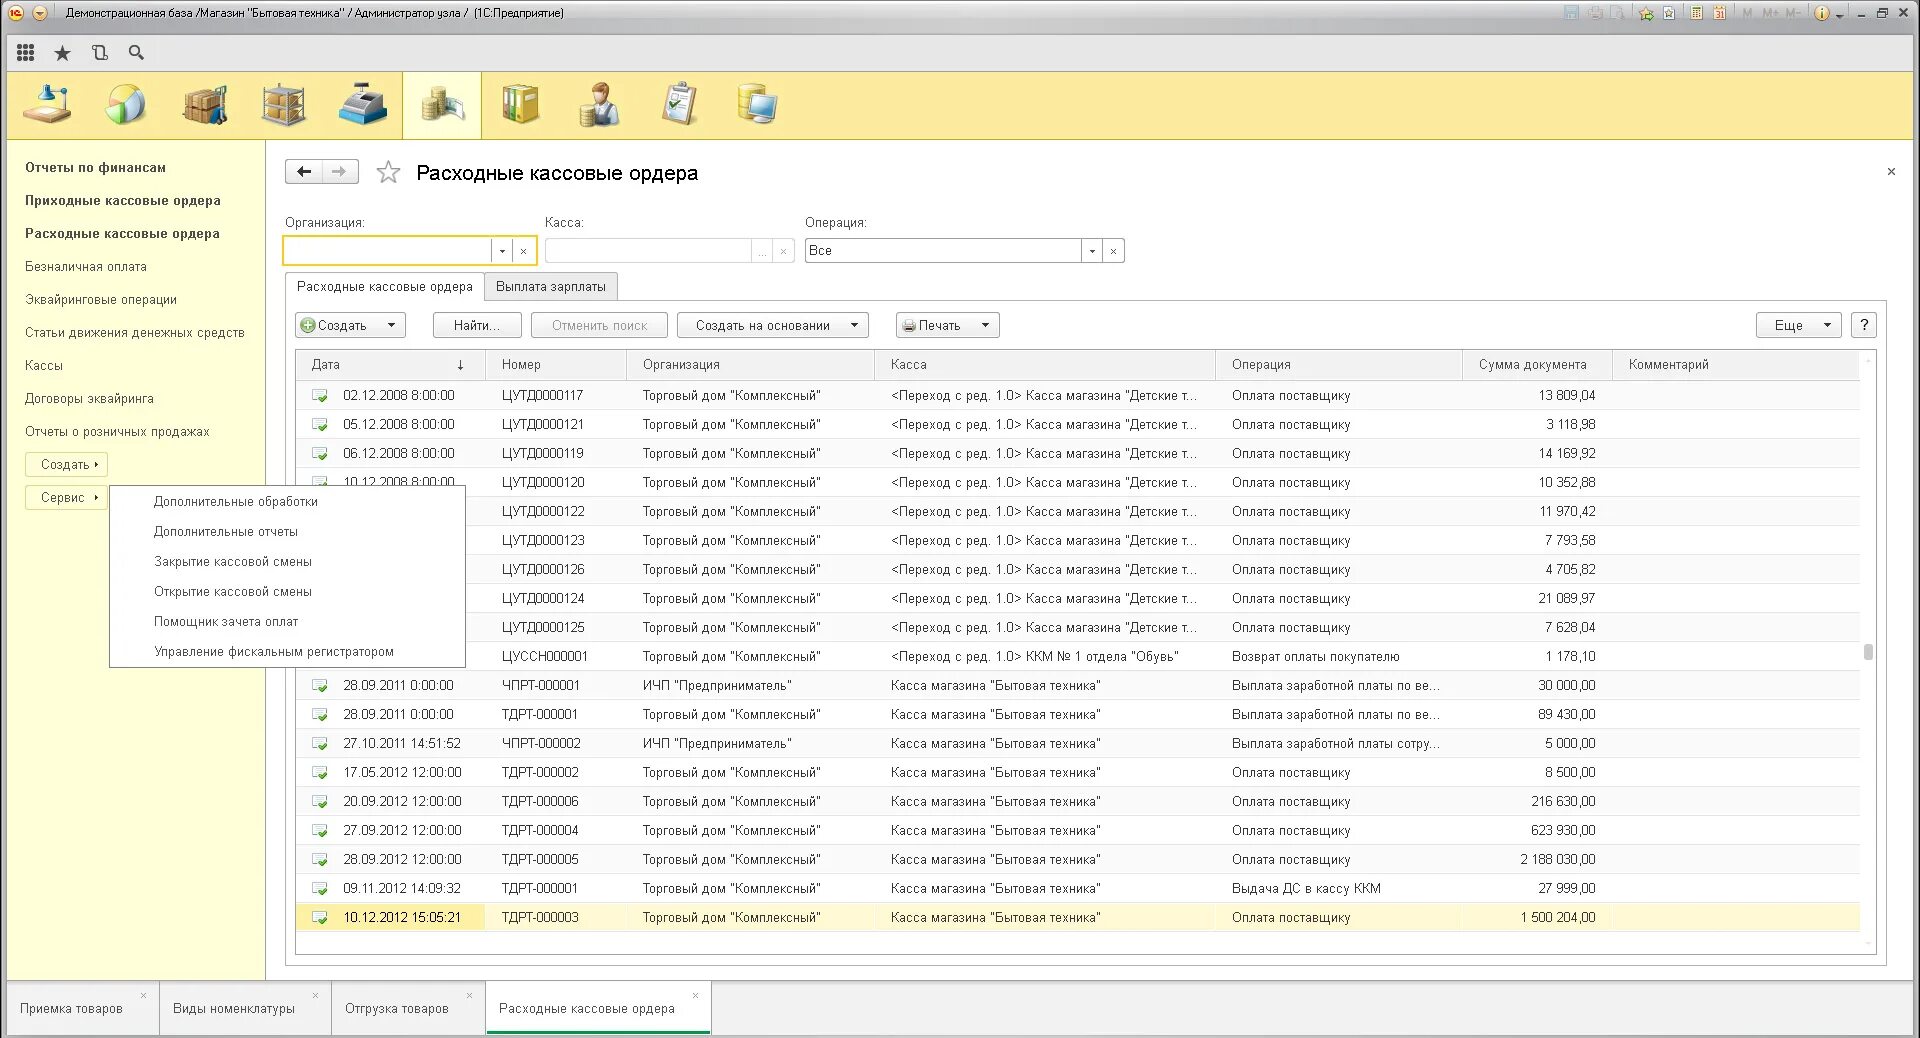1920x1038 pixels.
Task: Open Создать на основании dropdown
Action: (773, 325)
